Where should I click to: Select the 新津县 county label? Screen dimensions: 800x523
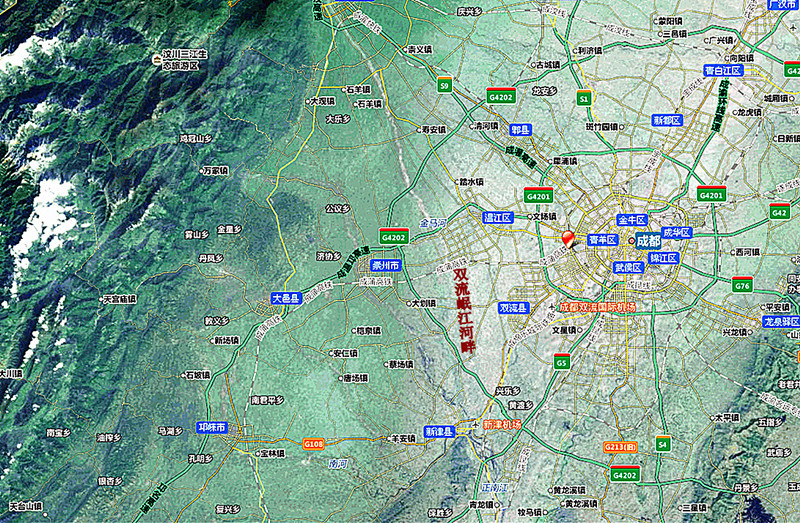439,432
